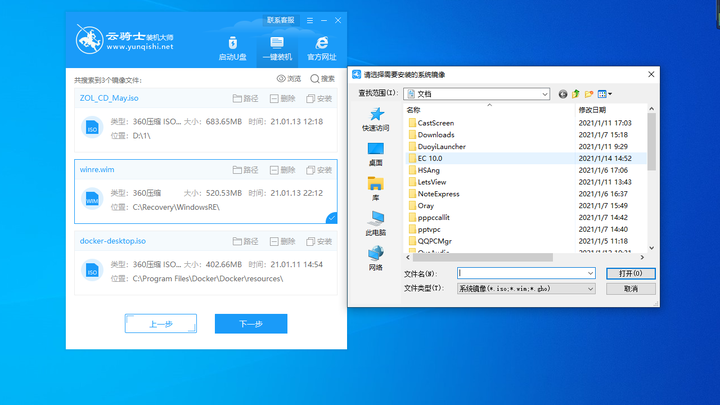
Task: Click the scroll down arrow of file list
Action: pyautogui.click(x=651, y=248)
